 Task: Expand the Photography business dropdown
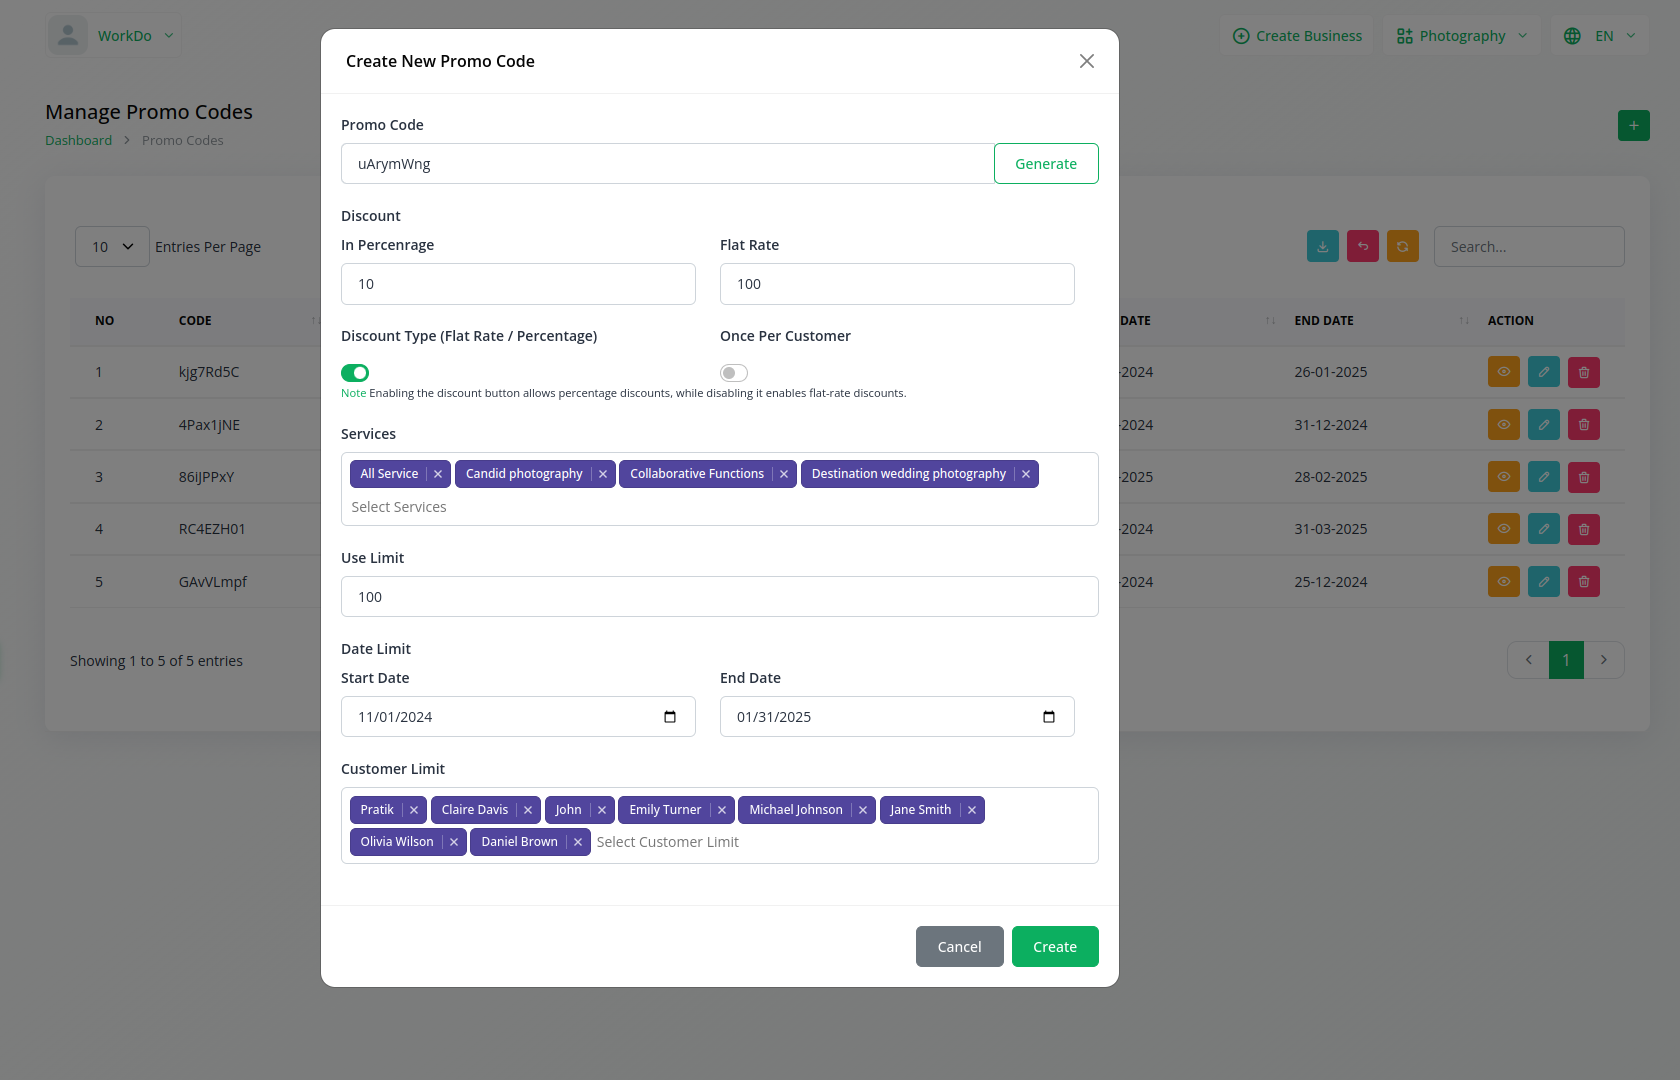click(x=1462, y=36)
